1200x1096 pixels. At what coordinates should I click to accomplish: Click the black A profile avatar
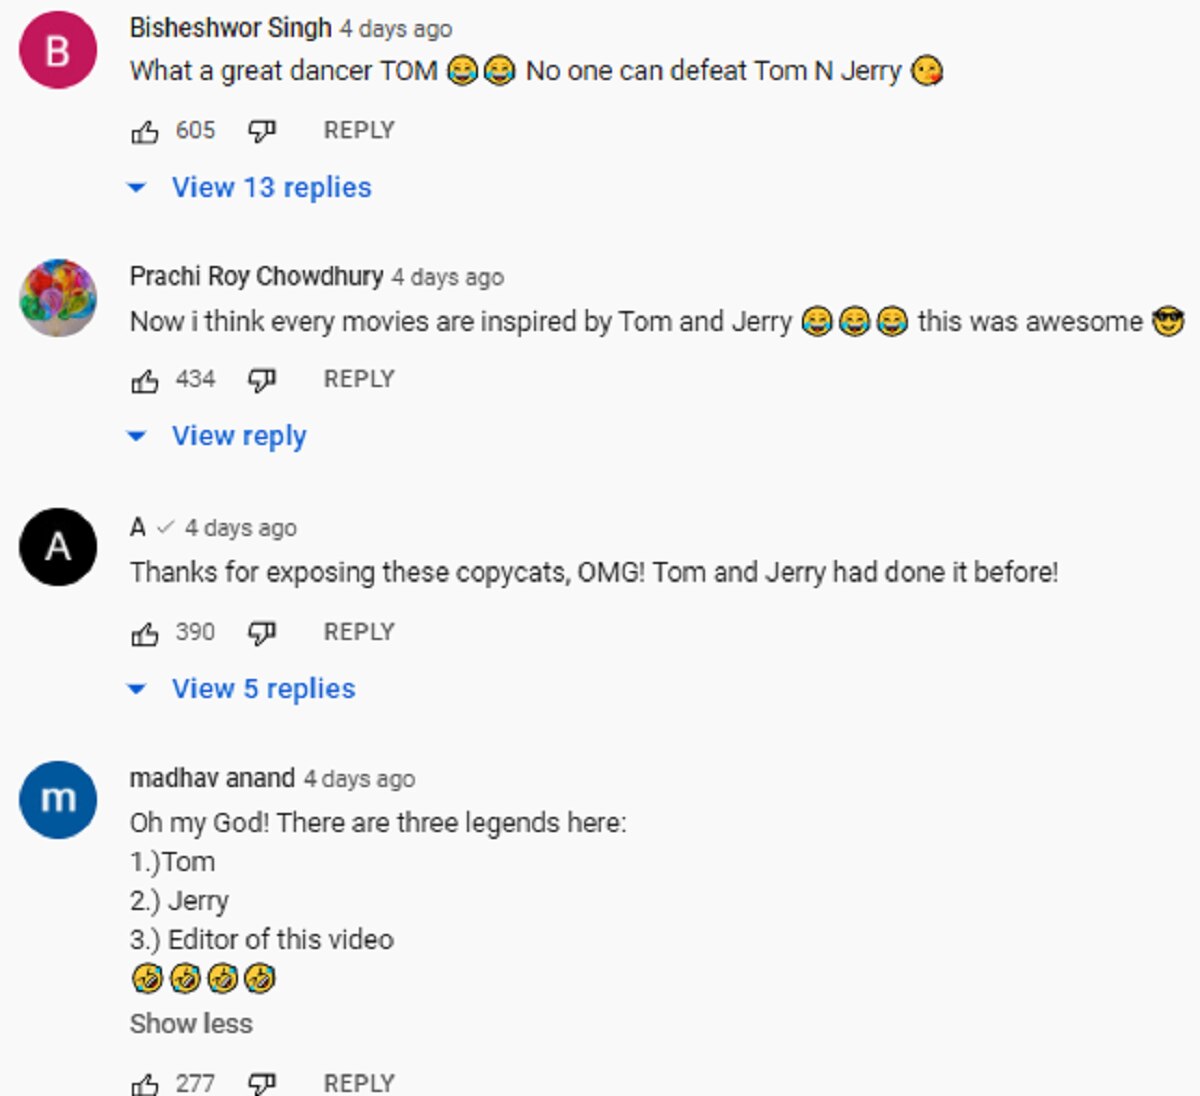point(58,547)
